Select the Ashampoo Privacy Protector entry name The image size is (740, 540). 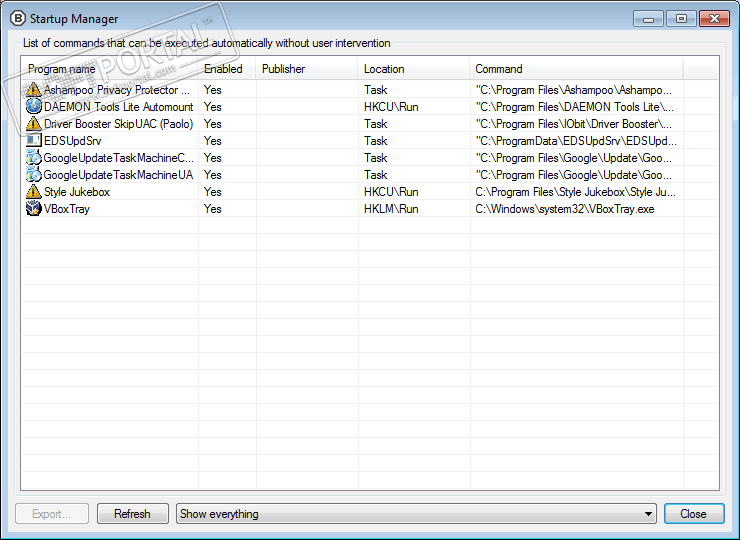click(x=117, y=90)
